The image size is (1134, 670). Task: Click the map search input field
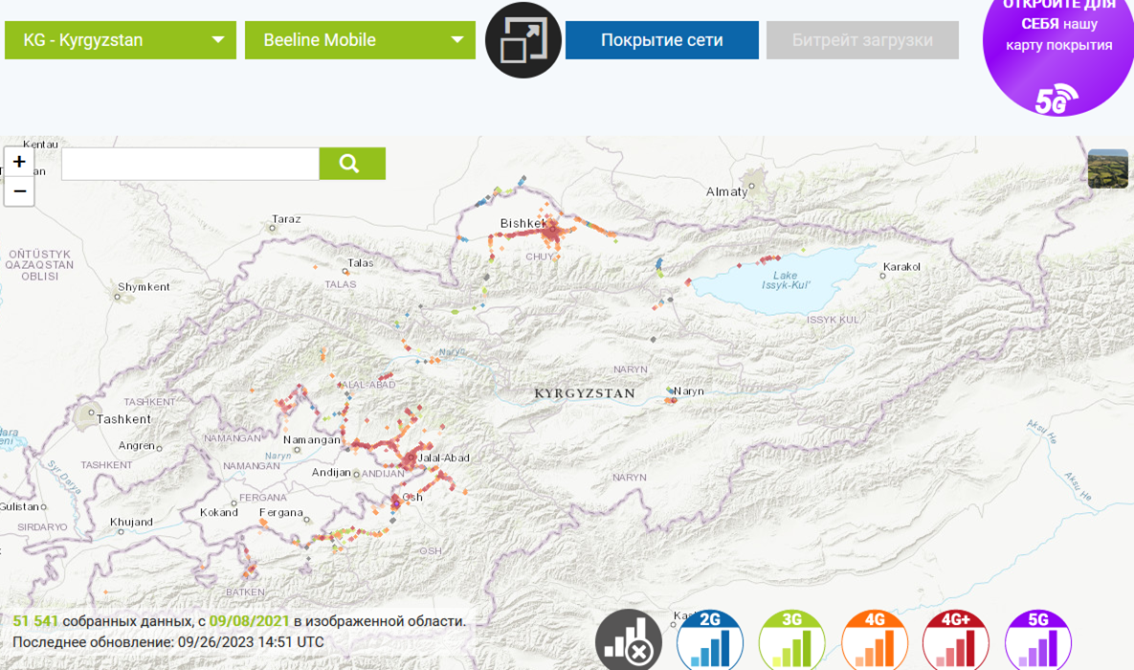click(x=190, y=164)
